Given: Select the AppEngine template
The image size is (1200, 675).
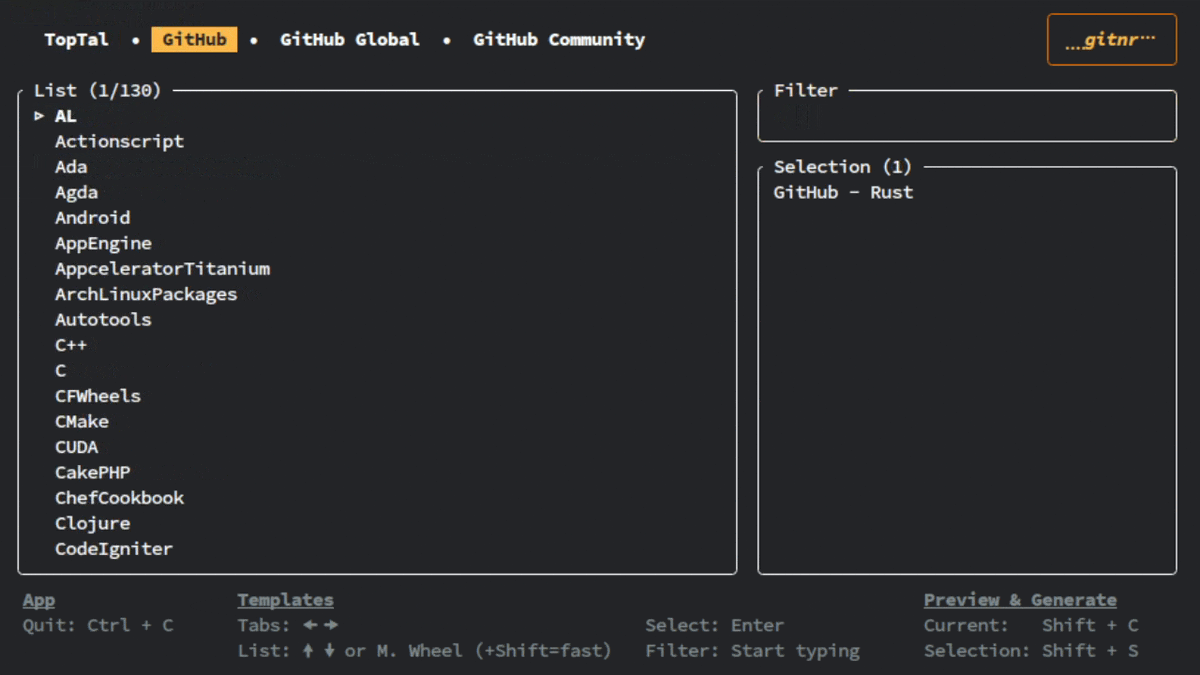Looking at the screenshot, I should coord(103,243).
